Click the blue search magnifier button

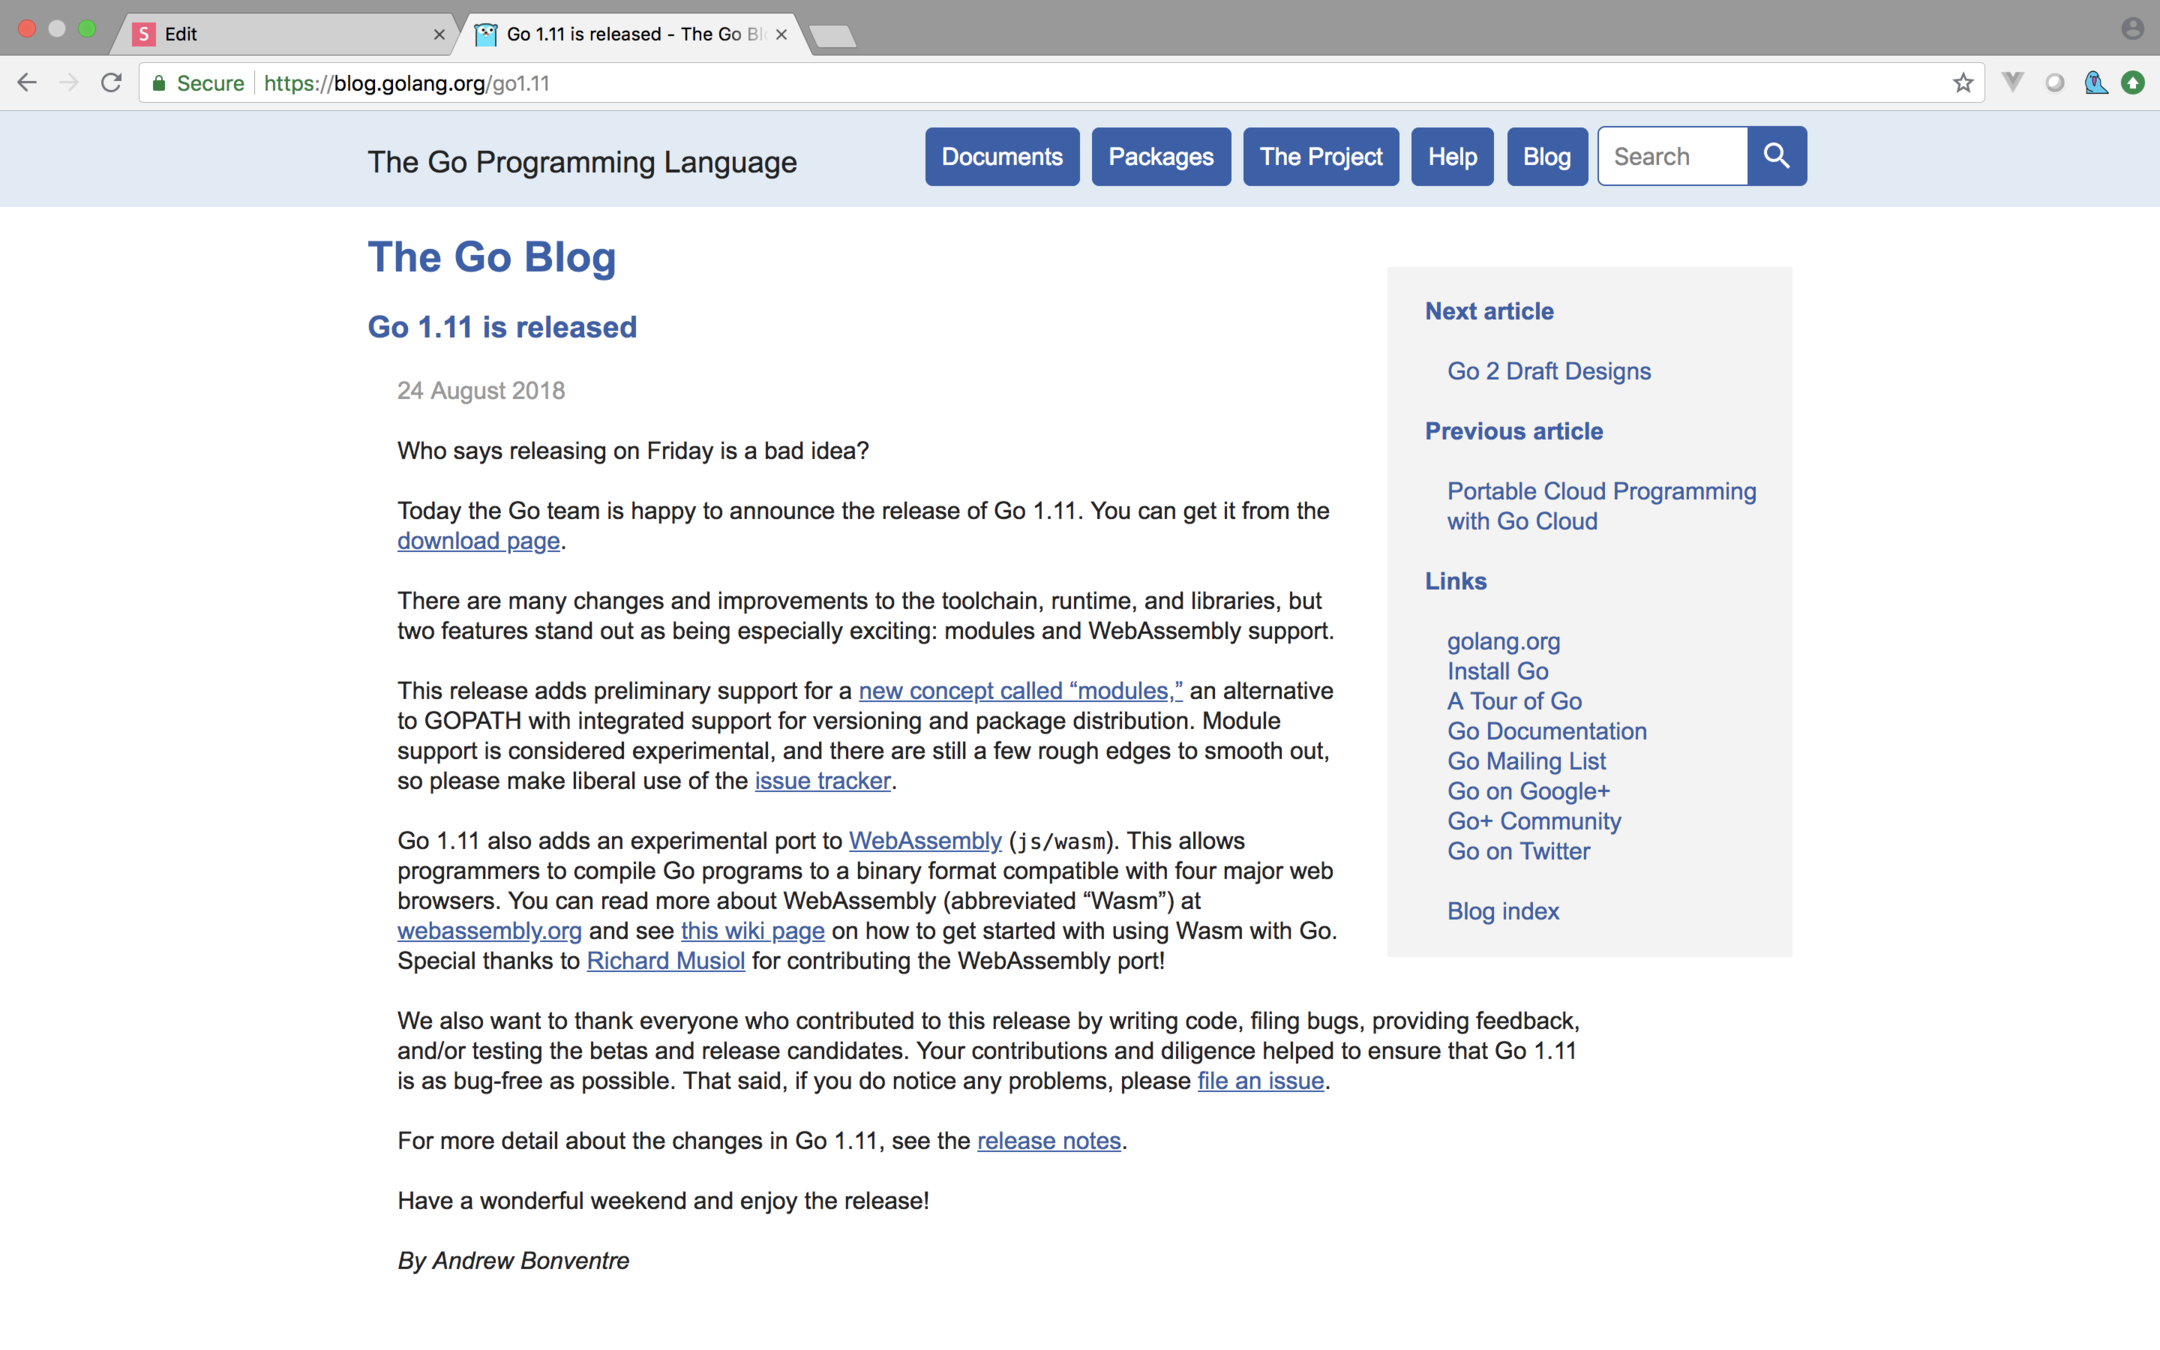click(x=1776, y=156)
